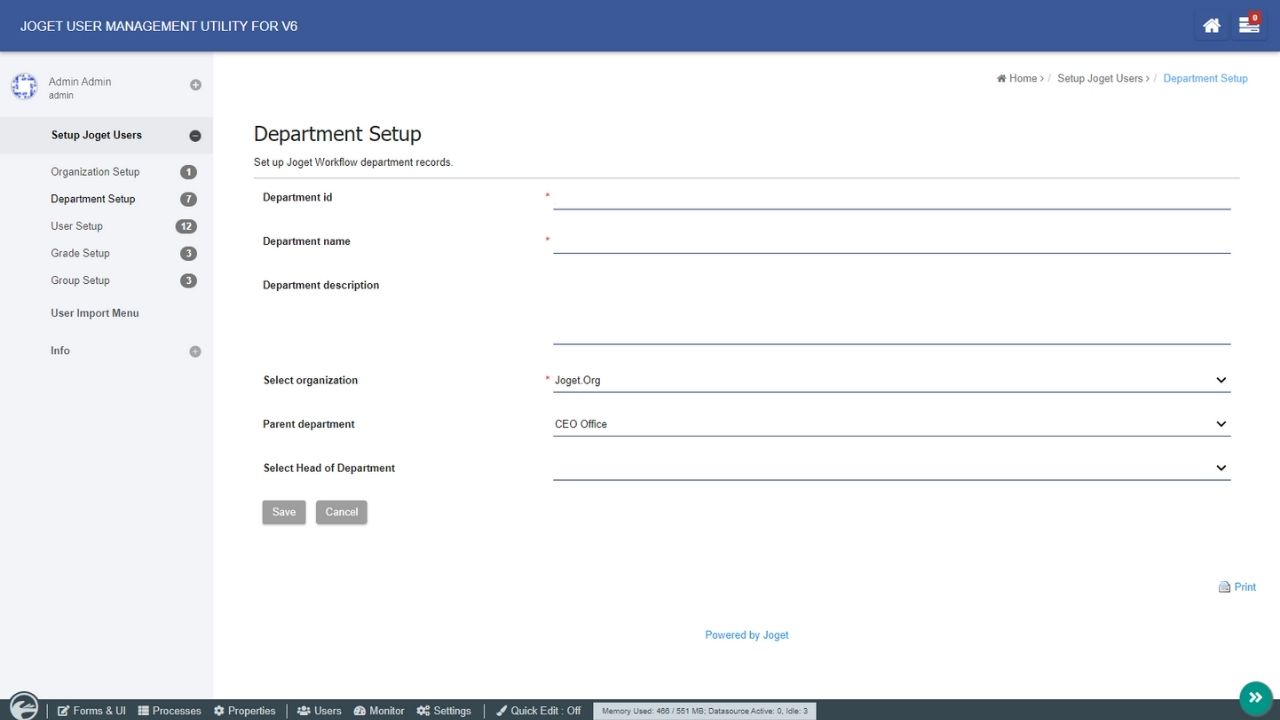1280x720 pixels.
Task: Expand the Admin Admin user menu
Action: pos(195,85)
